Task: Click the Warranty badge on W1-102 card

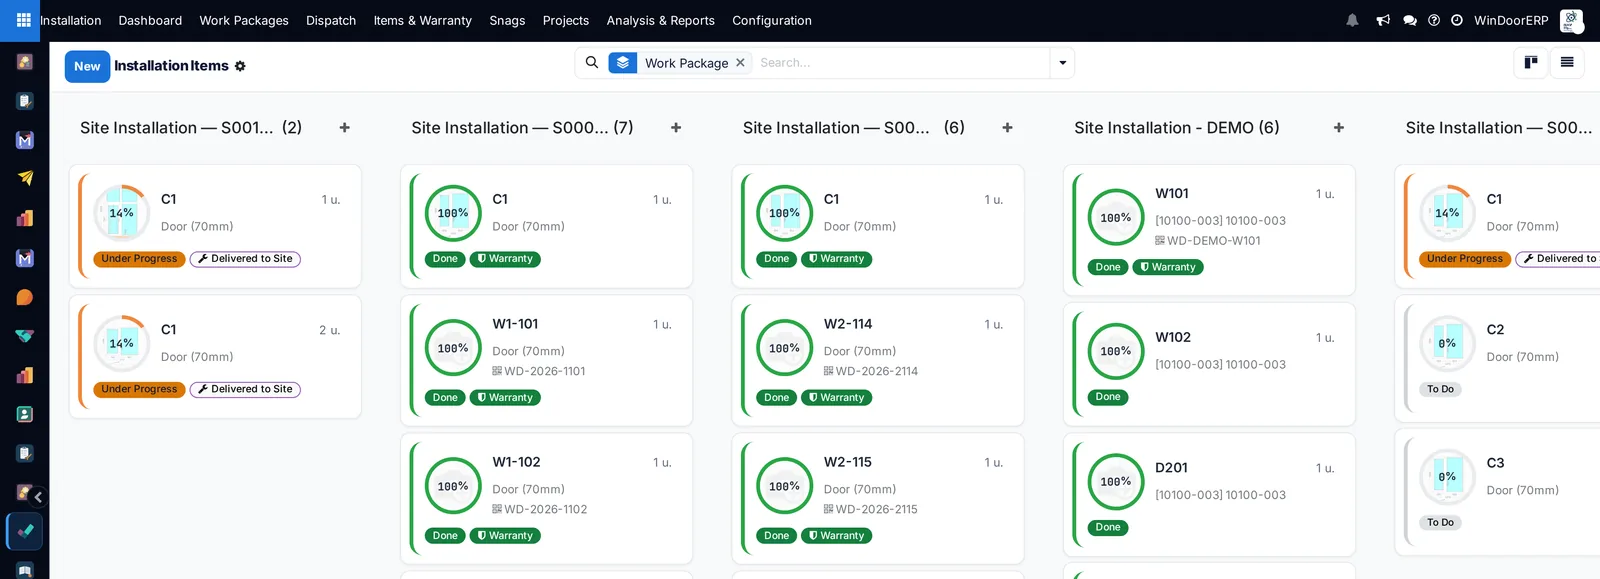Action: (505, 536)
